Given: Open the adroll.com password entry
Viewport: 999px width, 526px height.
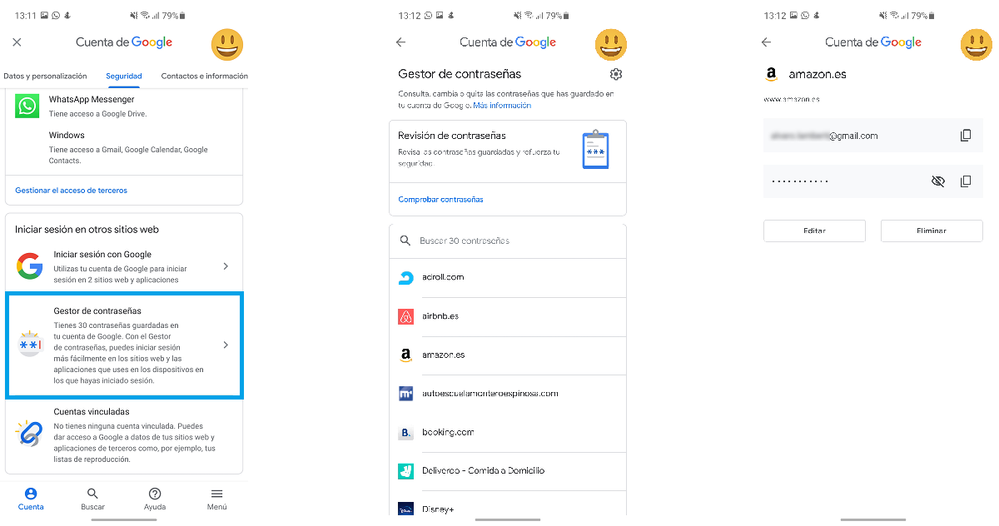Looking at the screenshot, I should tap(508, 278).
